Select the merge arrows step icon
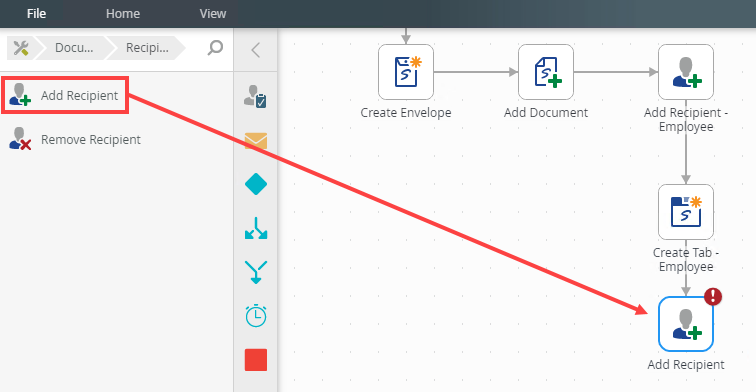The image size is (756, 392). [x=256, y=272]
